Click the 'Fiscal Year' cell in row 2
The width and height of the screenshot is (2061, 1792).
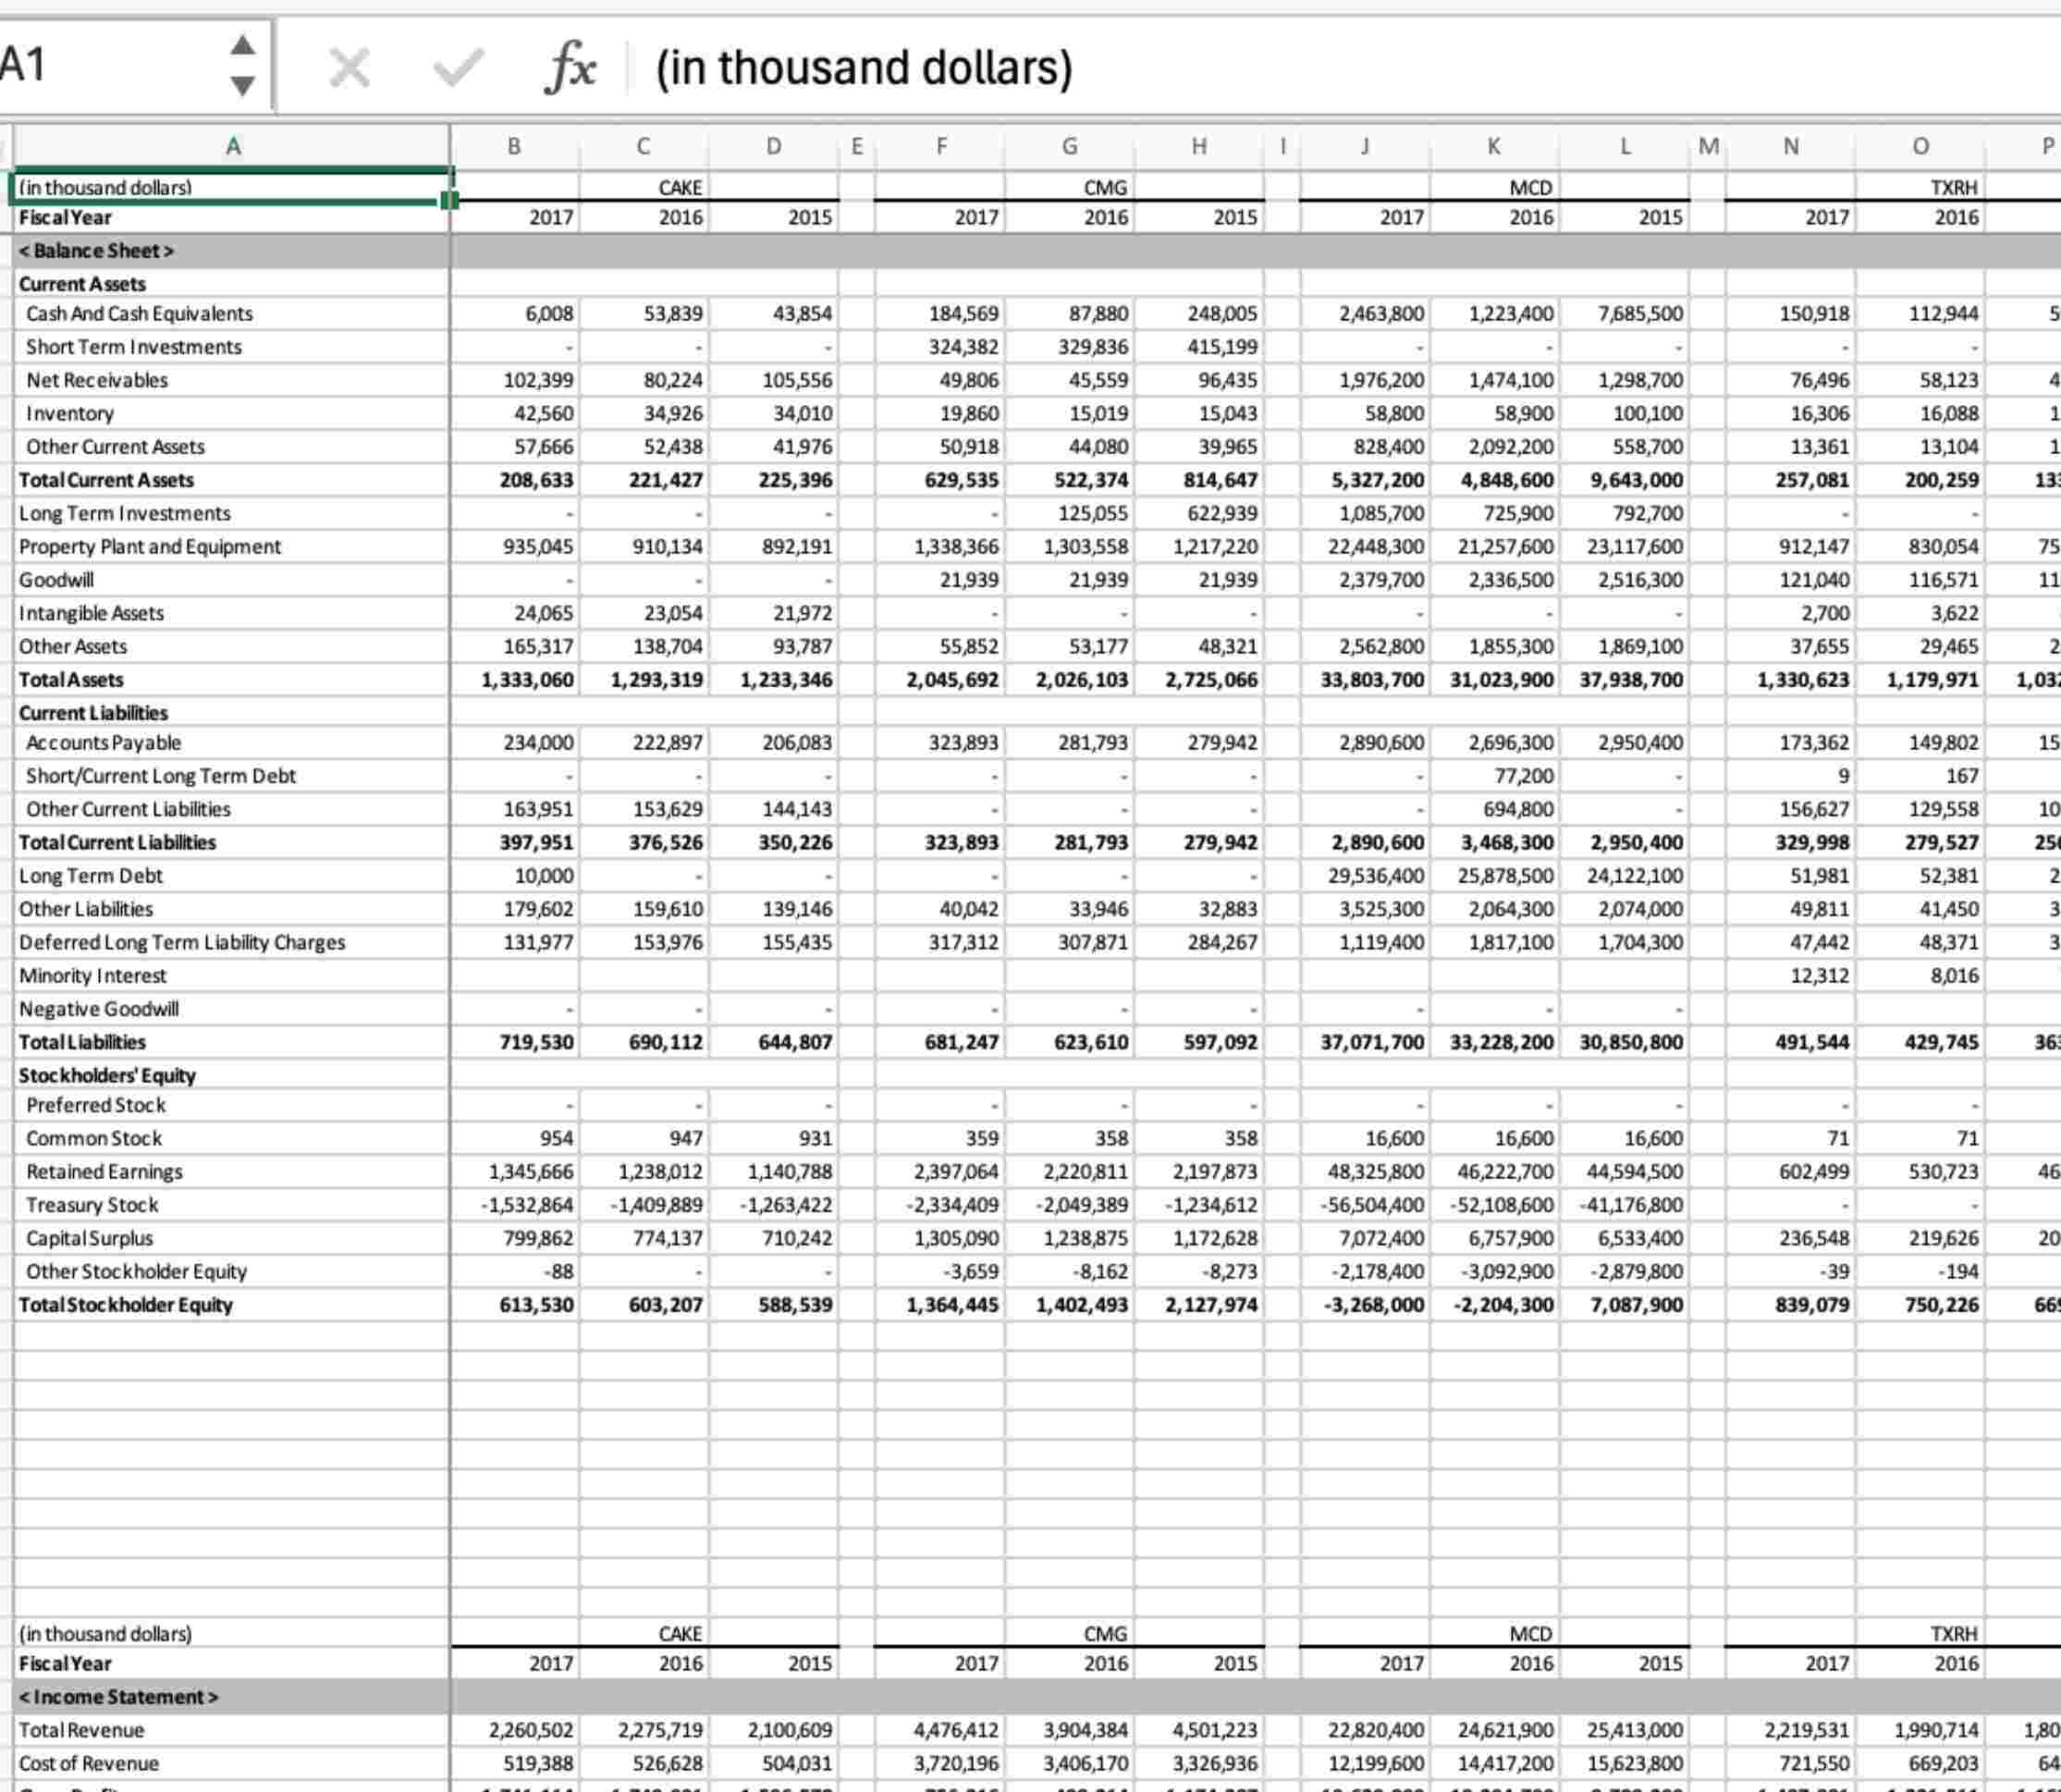tap(232, 217)
